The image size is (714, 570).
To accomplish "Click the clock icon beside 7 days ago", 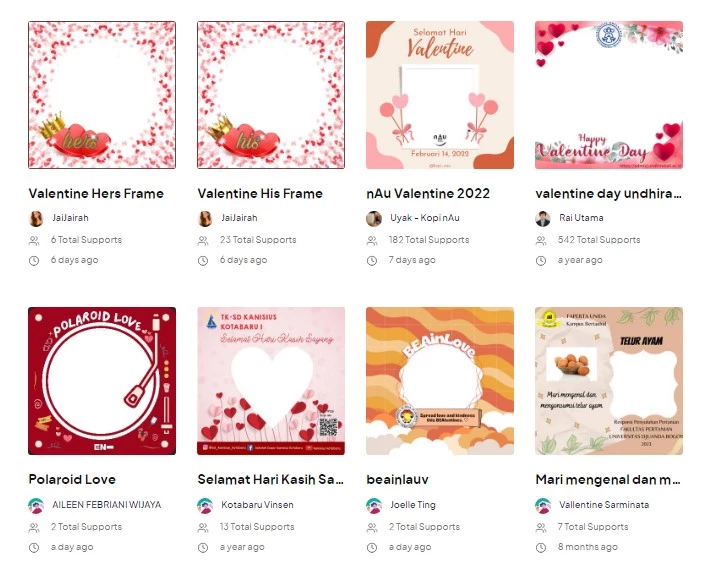I will (372, 261).
